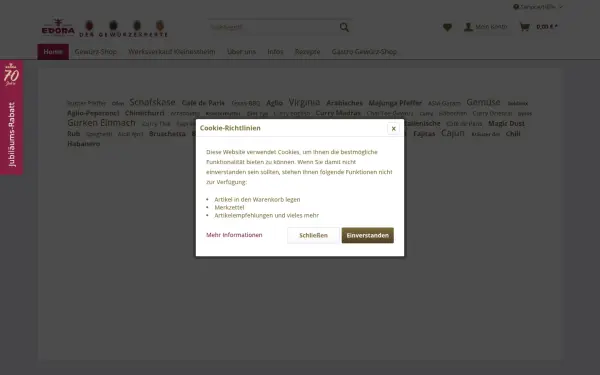Click the Habanero tag
Viewport: 600px width, 375px height.
84,144
